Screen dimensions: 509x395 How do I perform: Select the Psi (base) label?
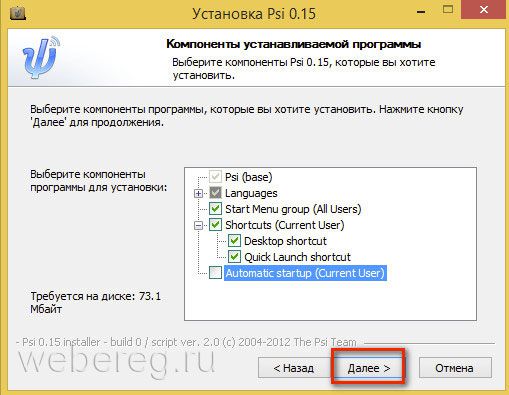[249, 177]
